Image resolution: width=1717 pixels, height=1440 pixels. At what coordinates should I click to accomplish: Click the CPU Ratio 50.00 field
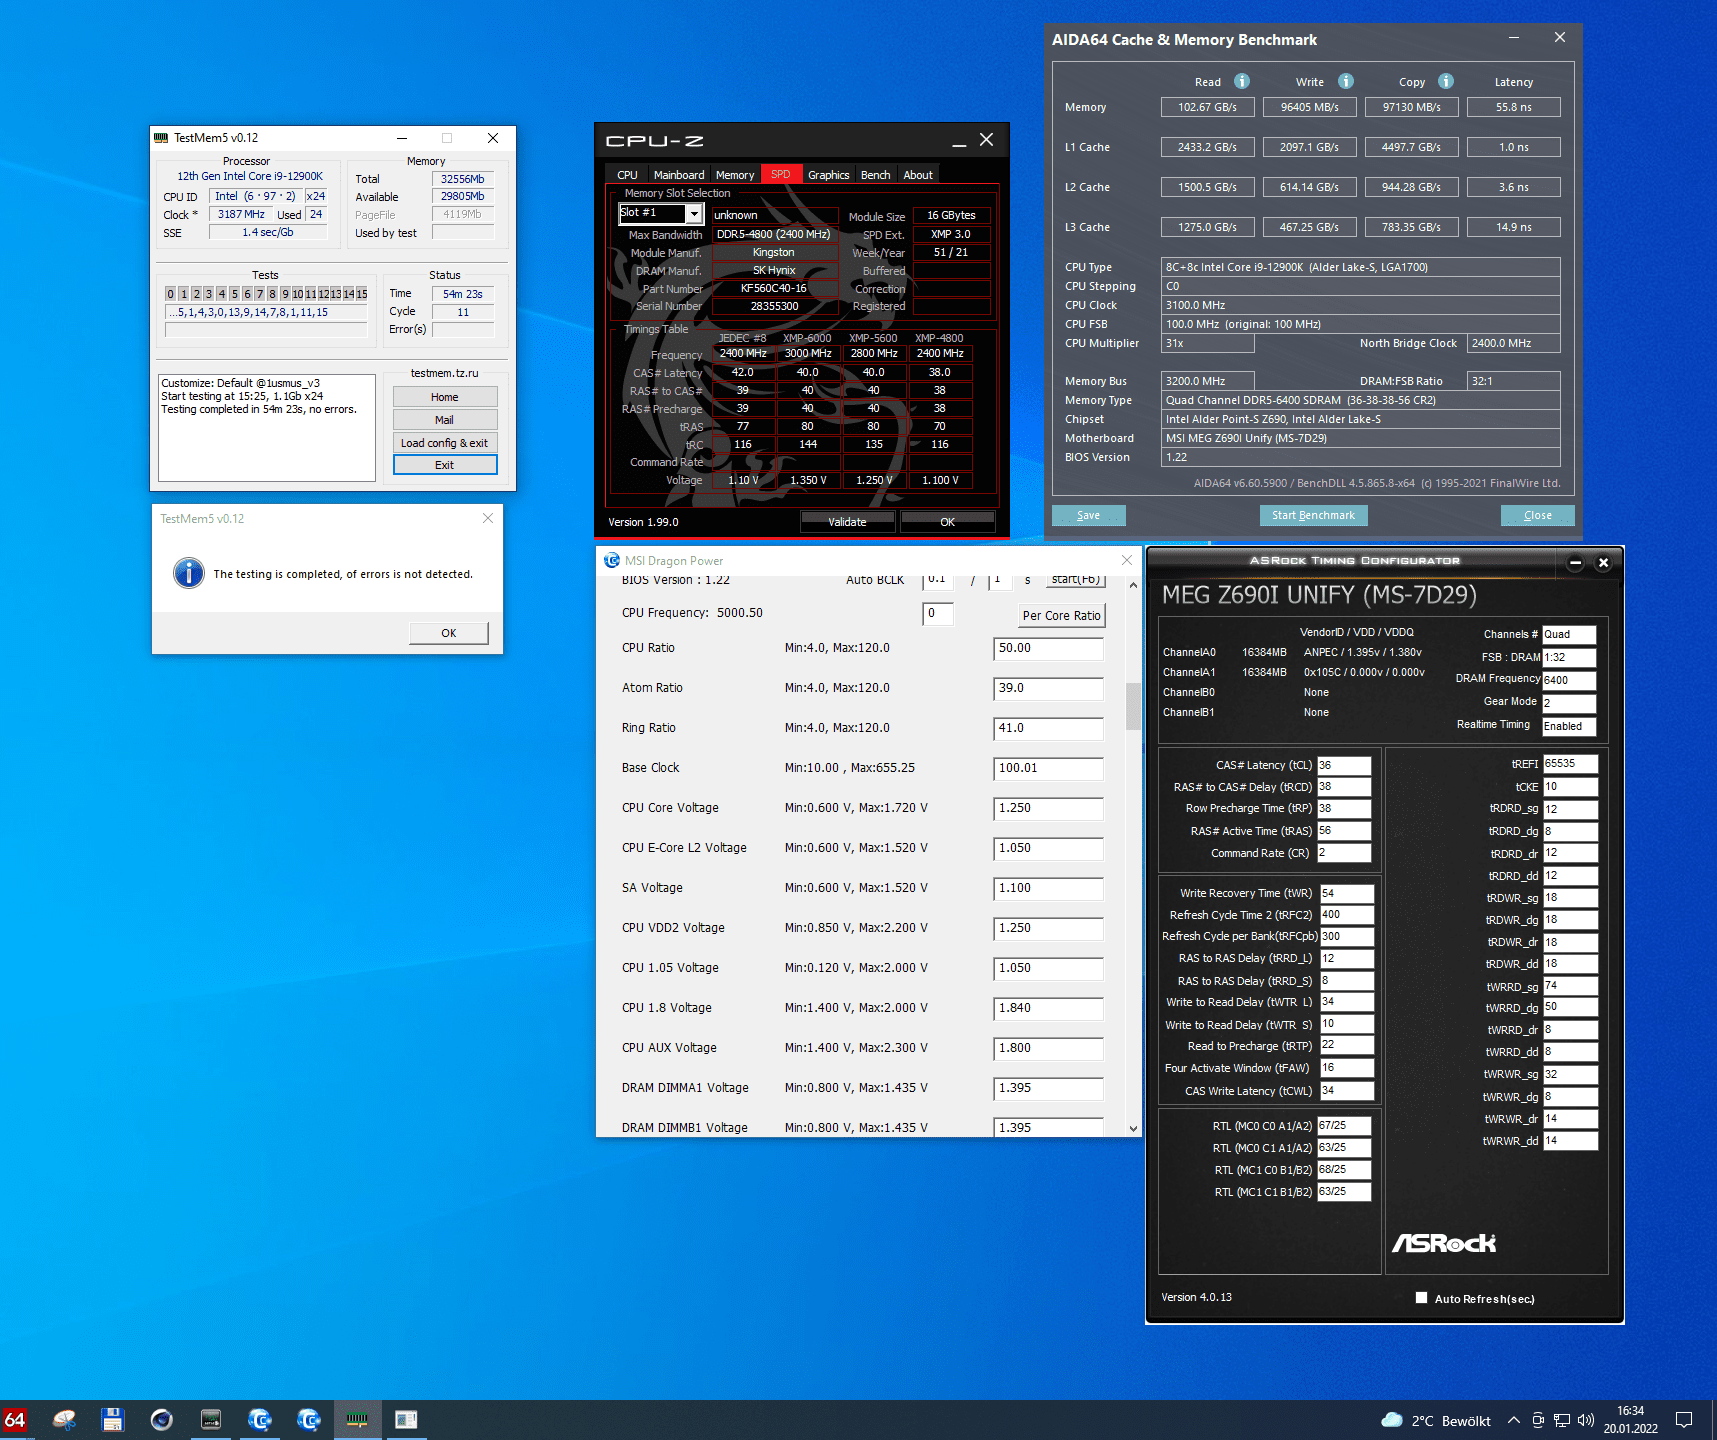(1049, 649)
